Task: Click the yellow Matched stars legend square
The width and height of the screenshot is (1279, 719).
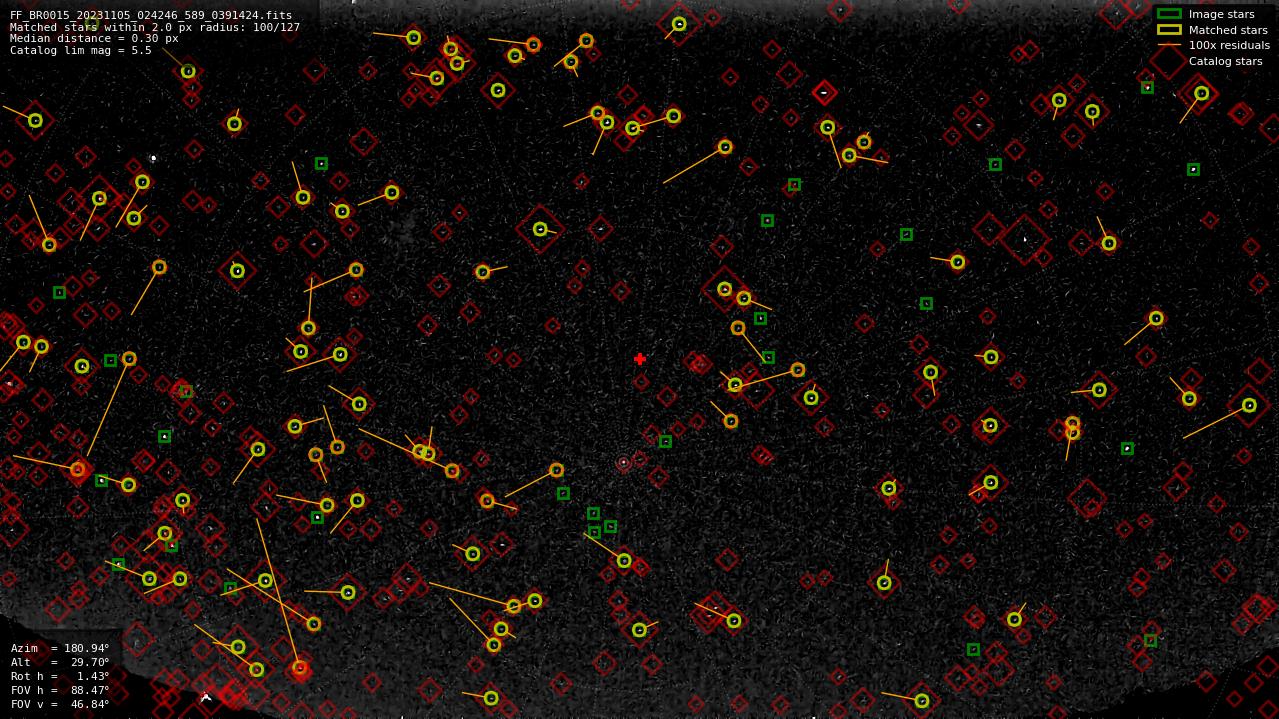Action: (1169, 30)
